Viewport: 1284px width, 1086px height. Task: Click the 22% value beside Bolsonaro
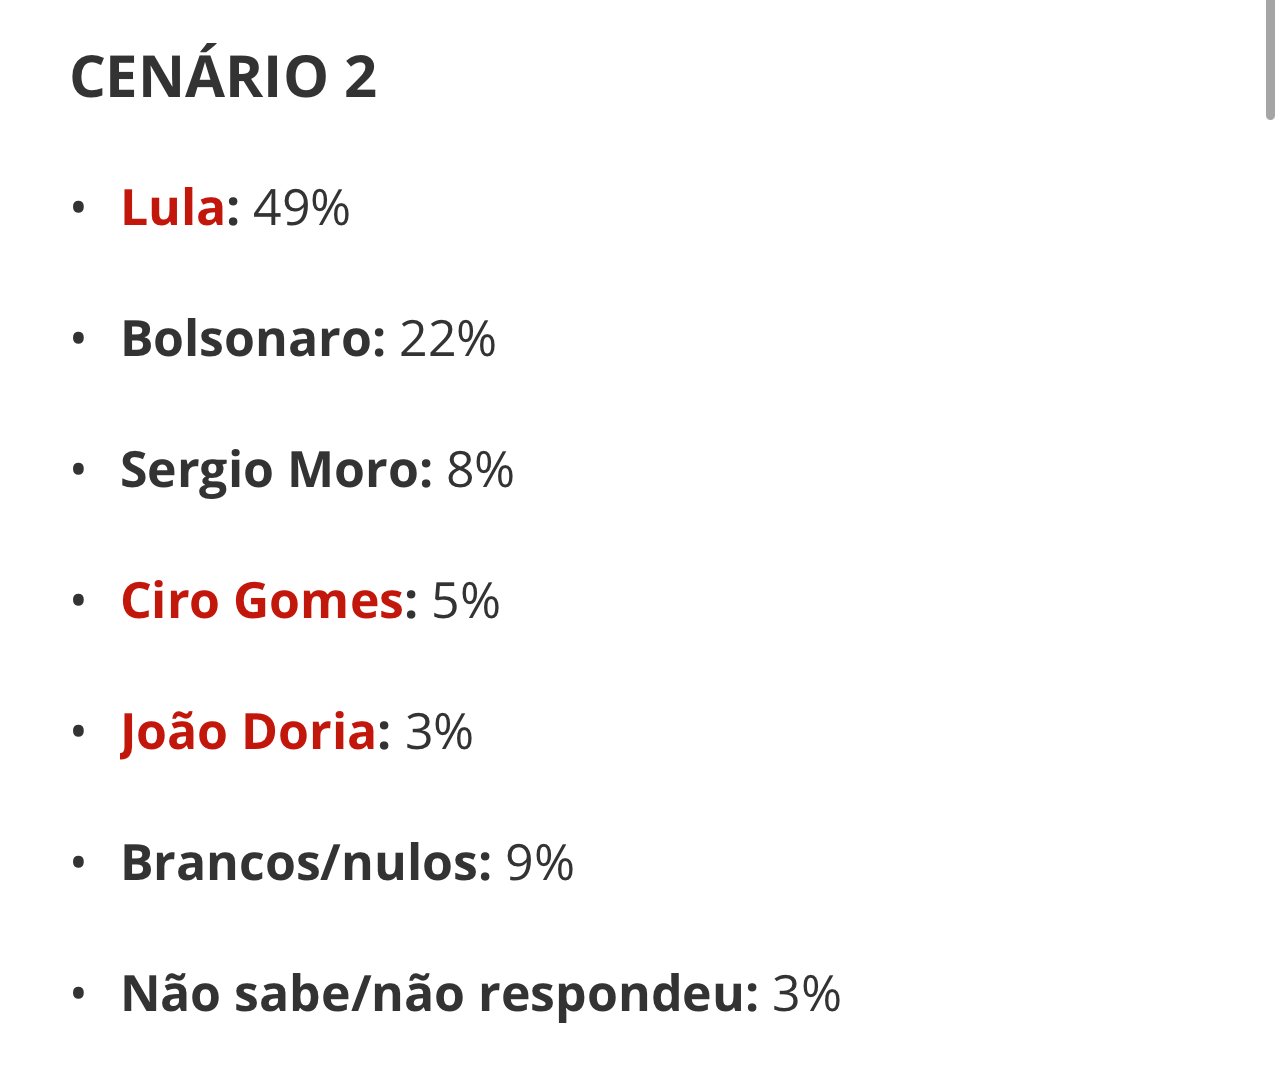[447, 339]
